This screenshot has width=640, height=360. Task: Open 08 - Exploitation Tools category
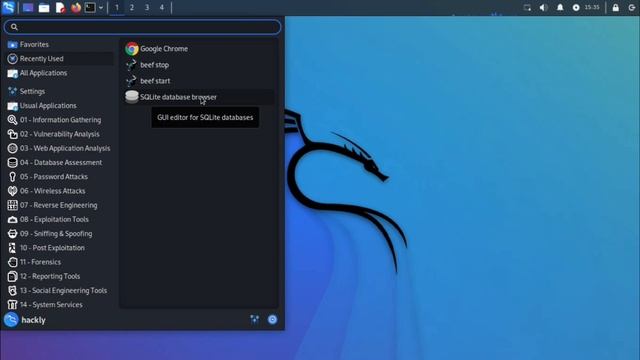(60, 220)
